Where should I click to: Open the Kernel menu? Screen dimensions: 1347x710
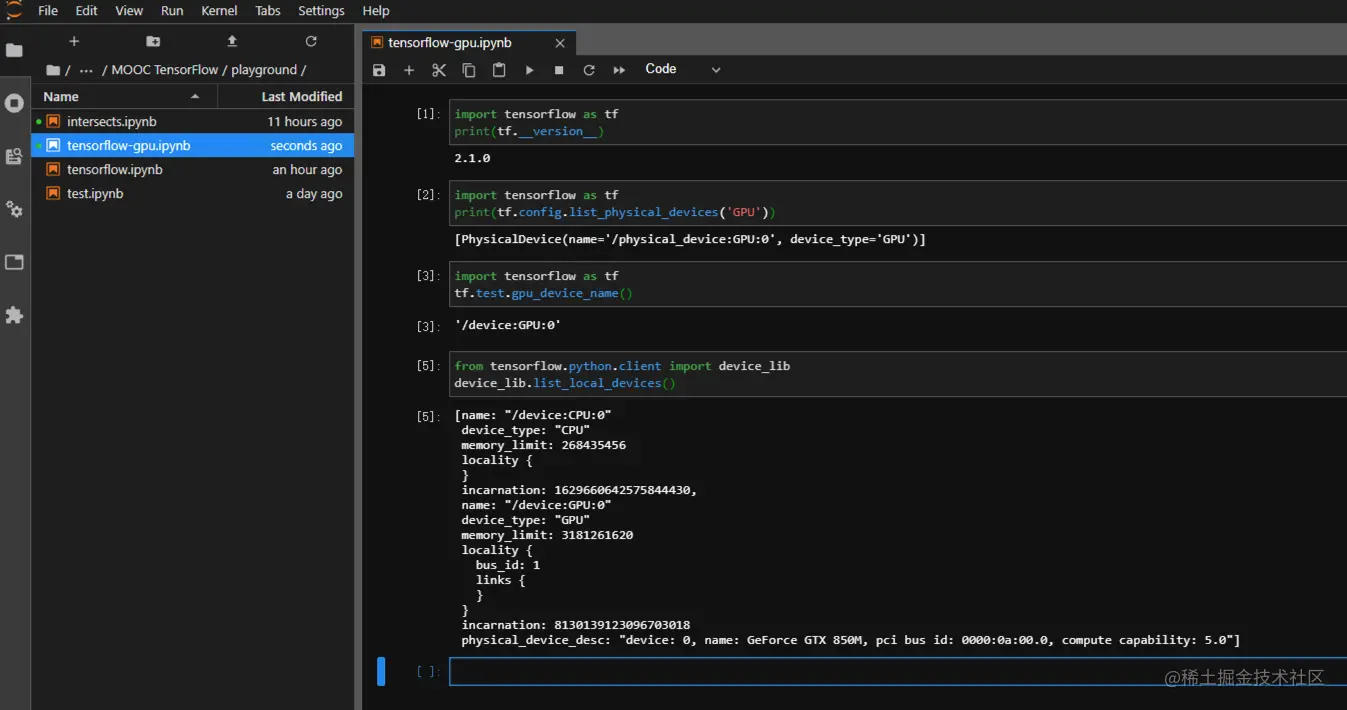(x=219, y=11)
